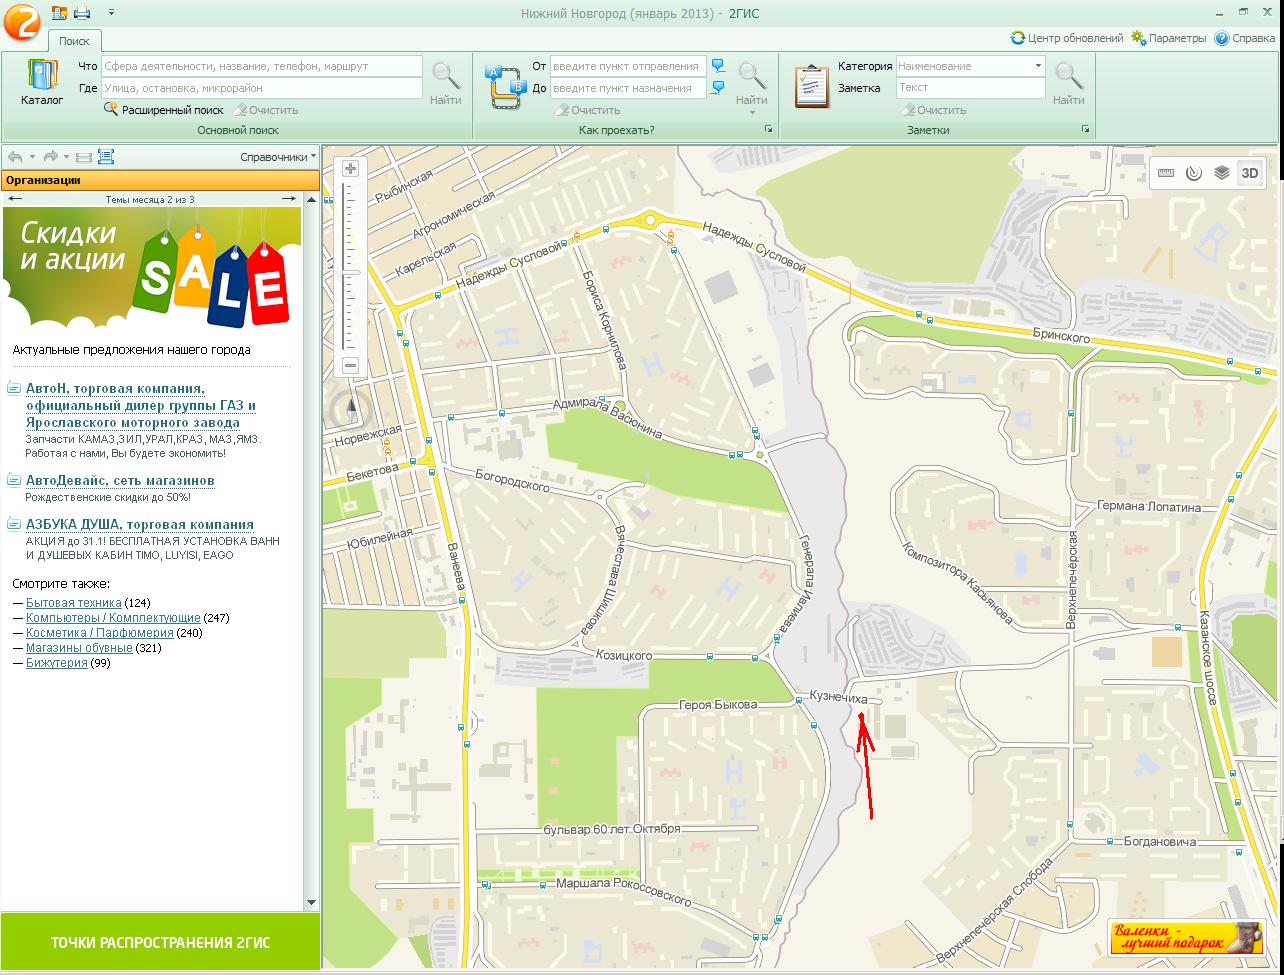Go to previous Темы месяца slide
The width and height of the screenshot is (1284, 975).
(15, 199)
